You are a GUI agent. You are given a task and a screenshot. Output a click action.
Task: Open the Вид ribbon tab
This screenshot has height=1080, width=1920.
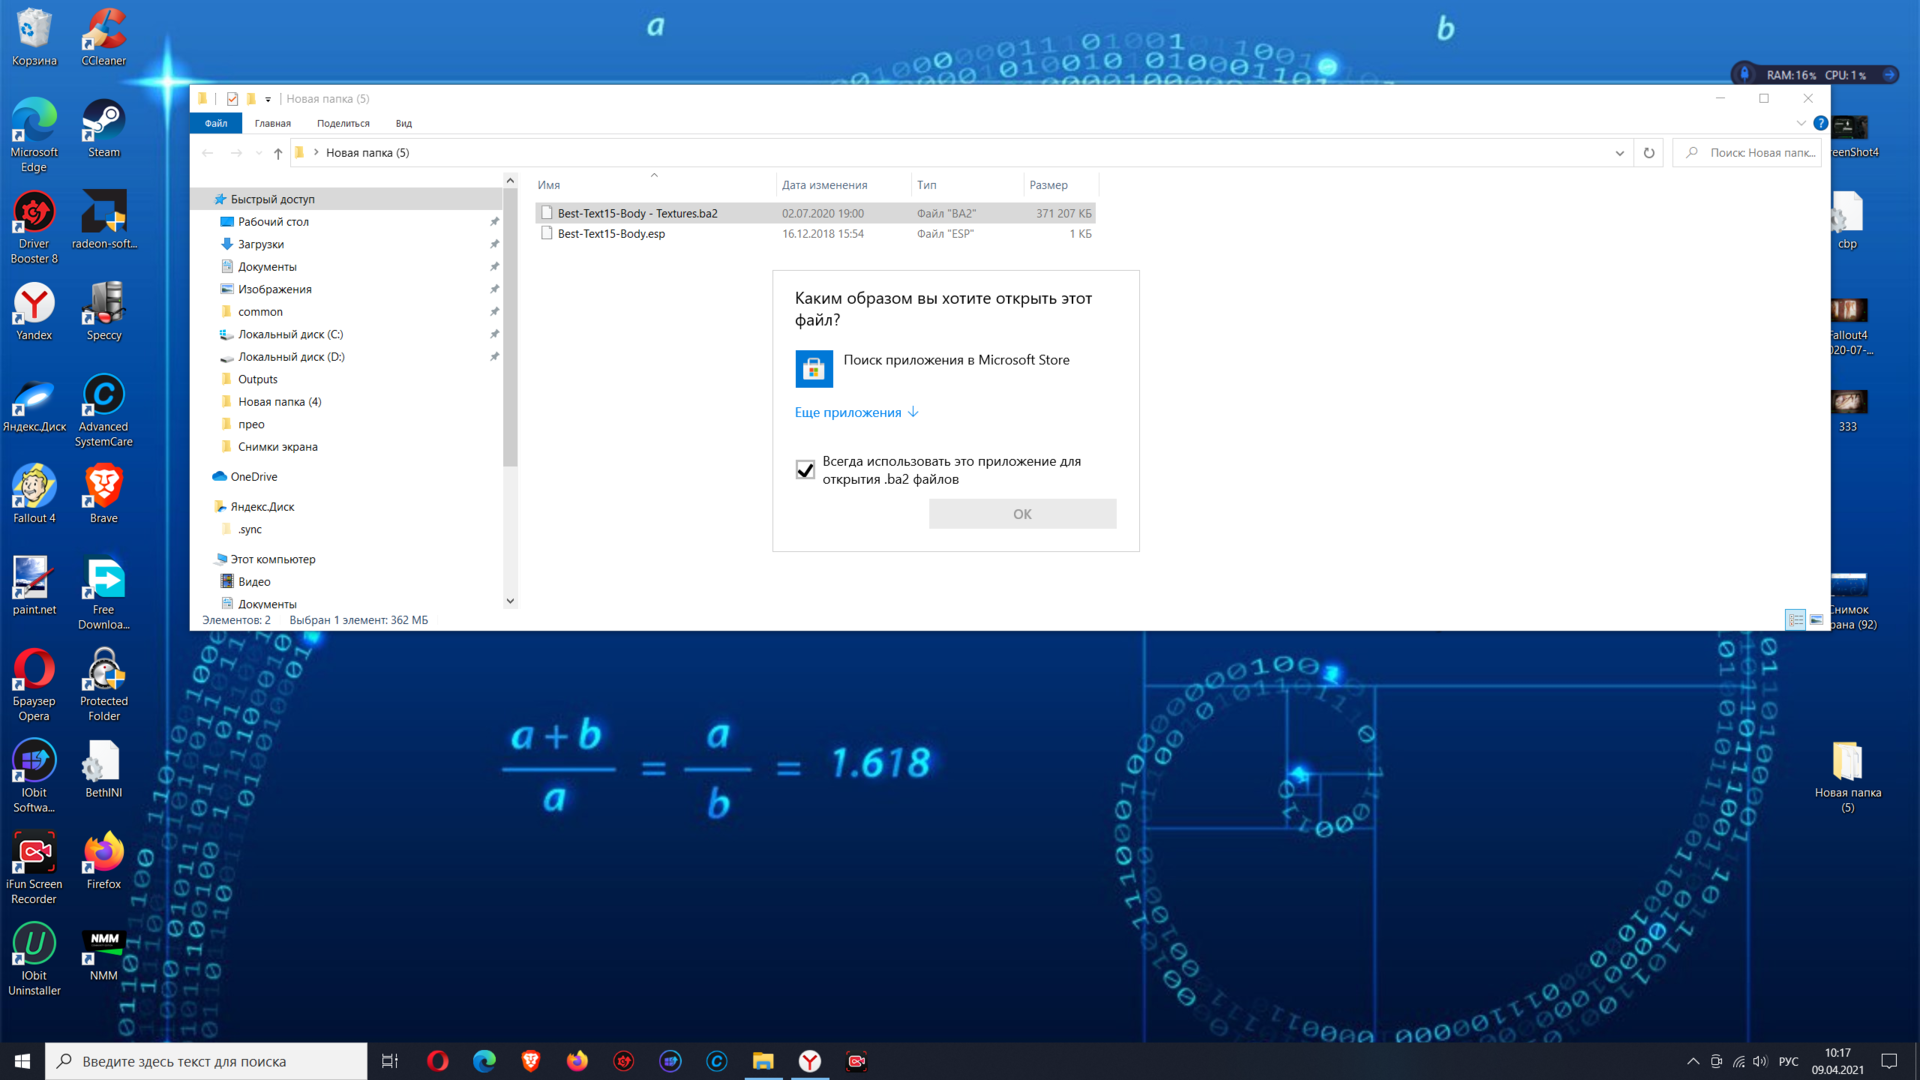click(x=403, y=123)
